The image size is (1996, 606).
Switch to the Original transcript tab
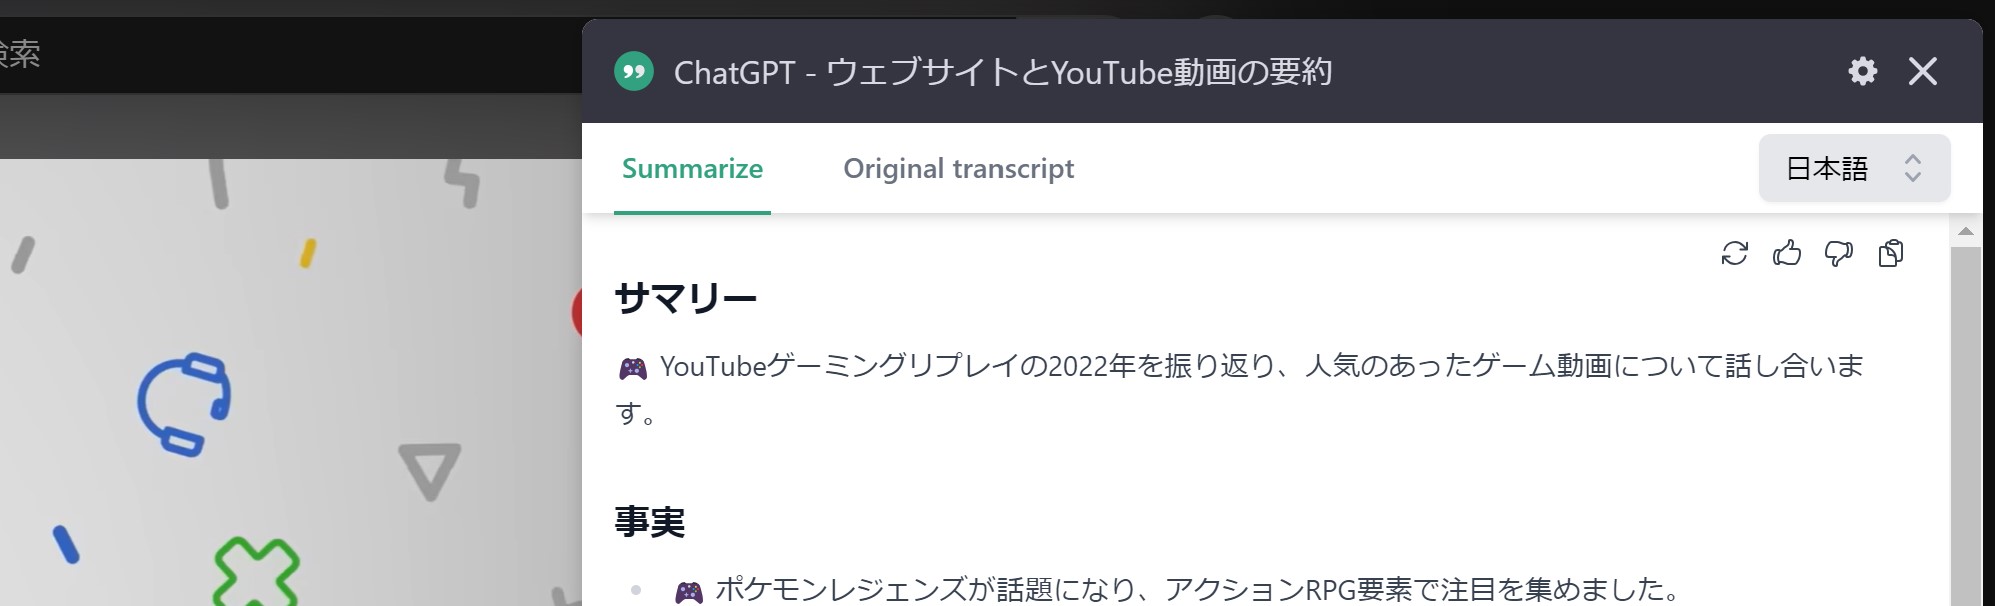pyautogui.click(x=958, y=168)
